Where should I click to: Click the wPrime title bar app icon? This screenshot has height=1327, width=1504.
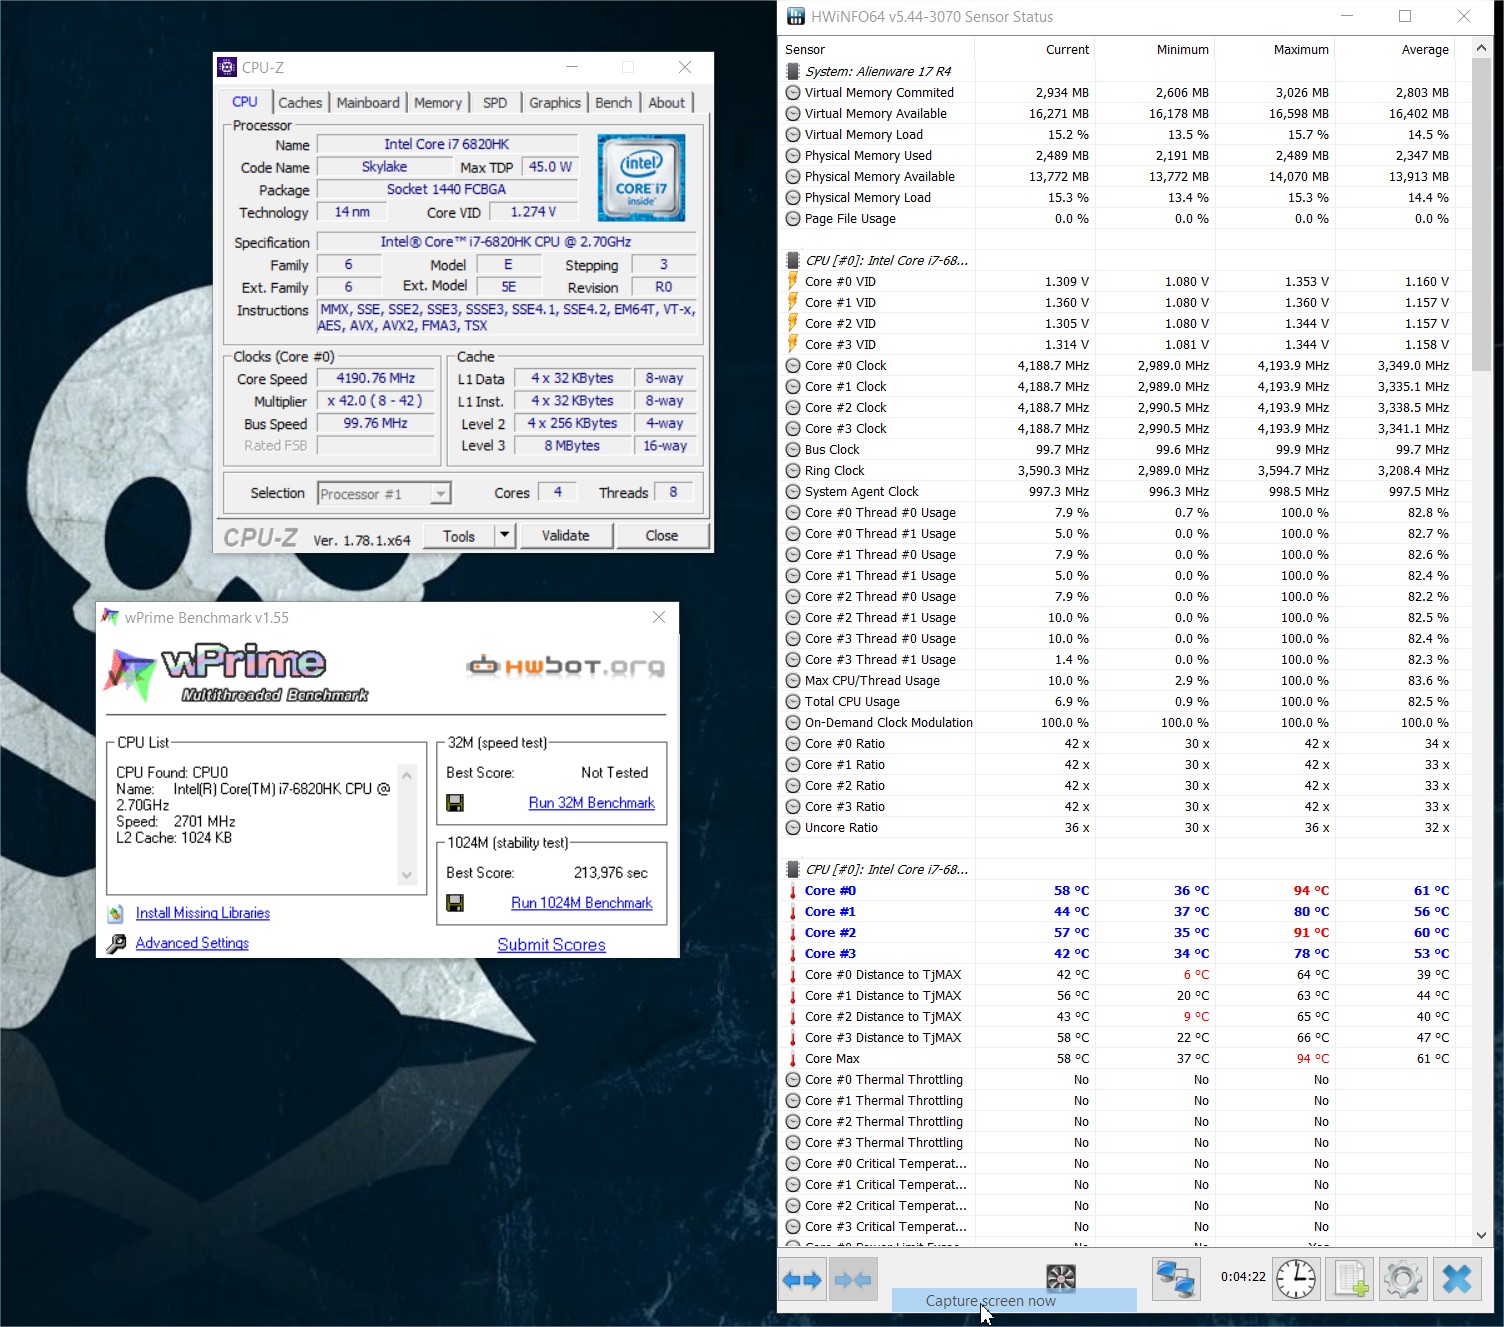coord(110,617)
